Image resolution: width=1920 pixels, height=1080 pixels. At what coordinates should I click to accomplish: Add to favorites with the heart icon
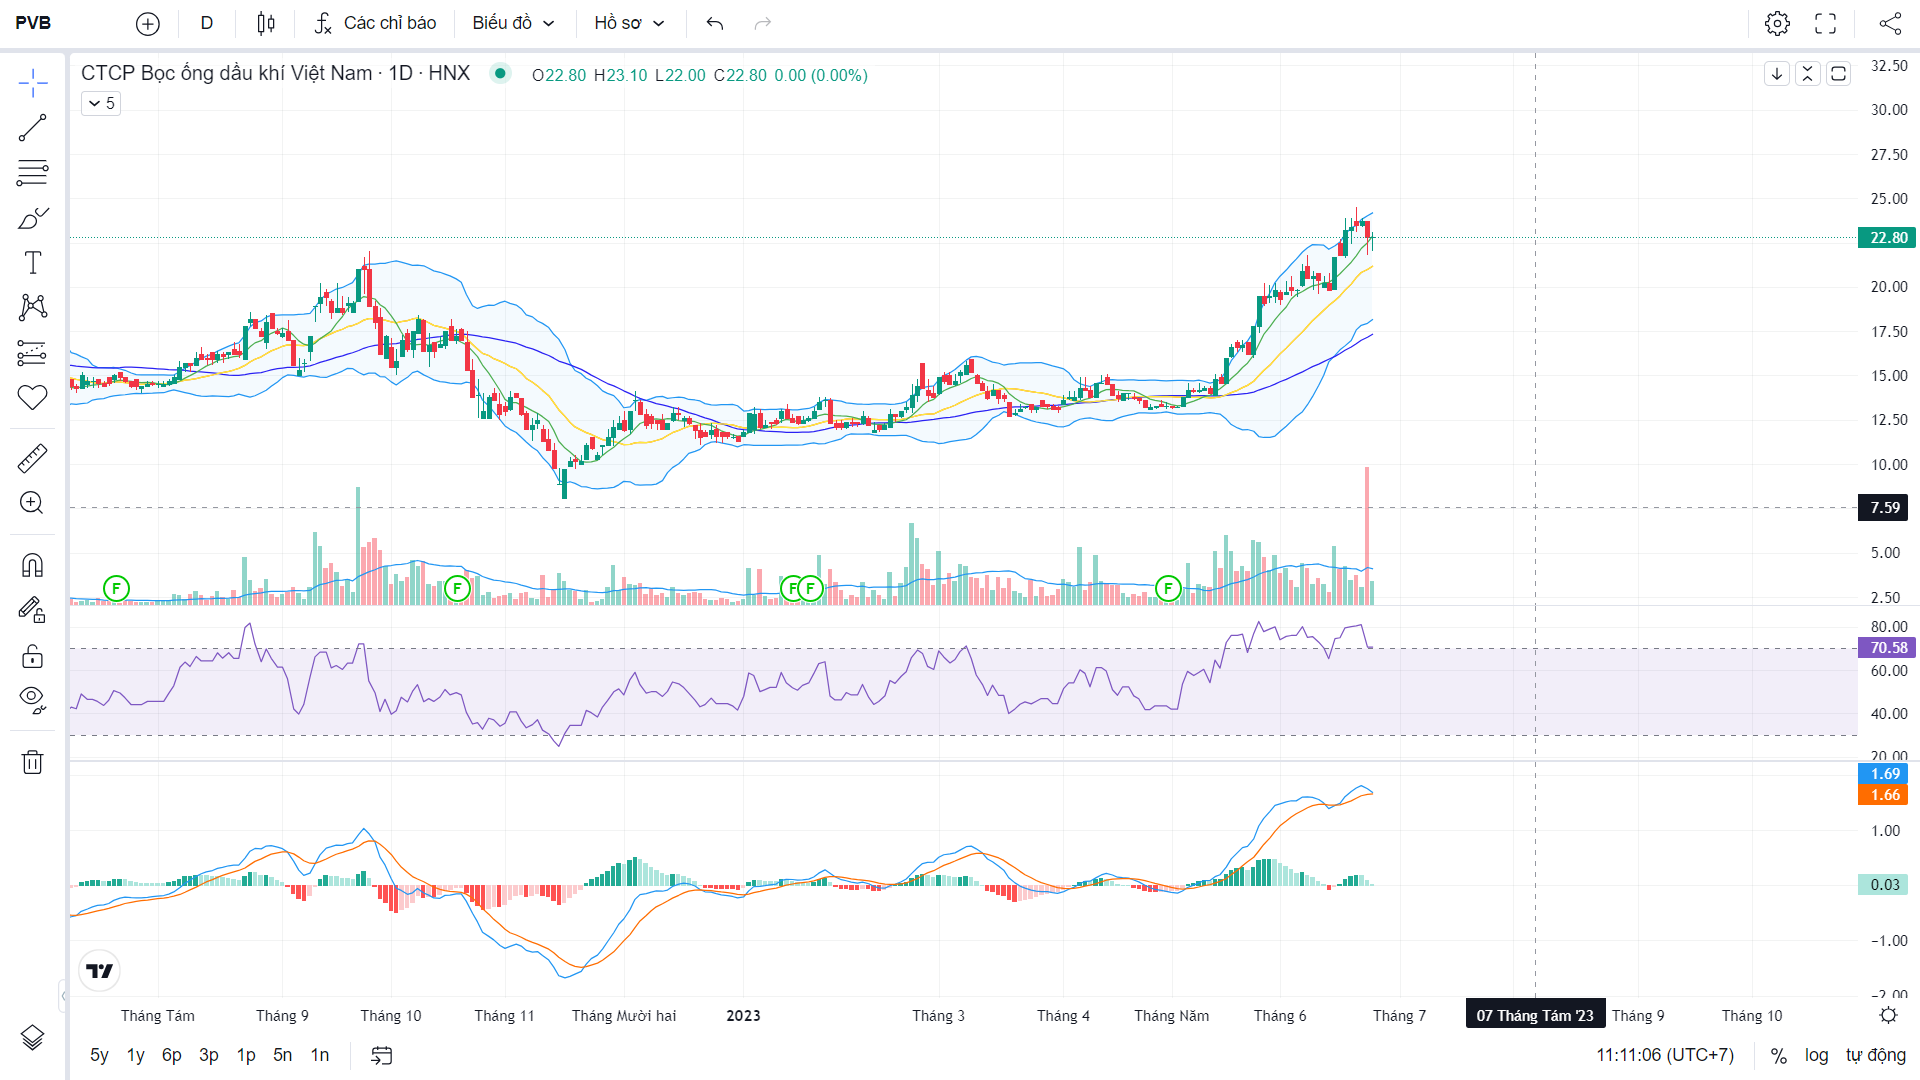[32, 397]
